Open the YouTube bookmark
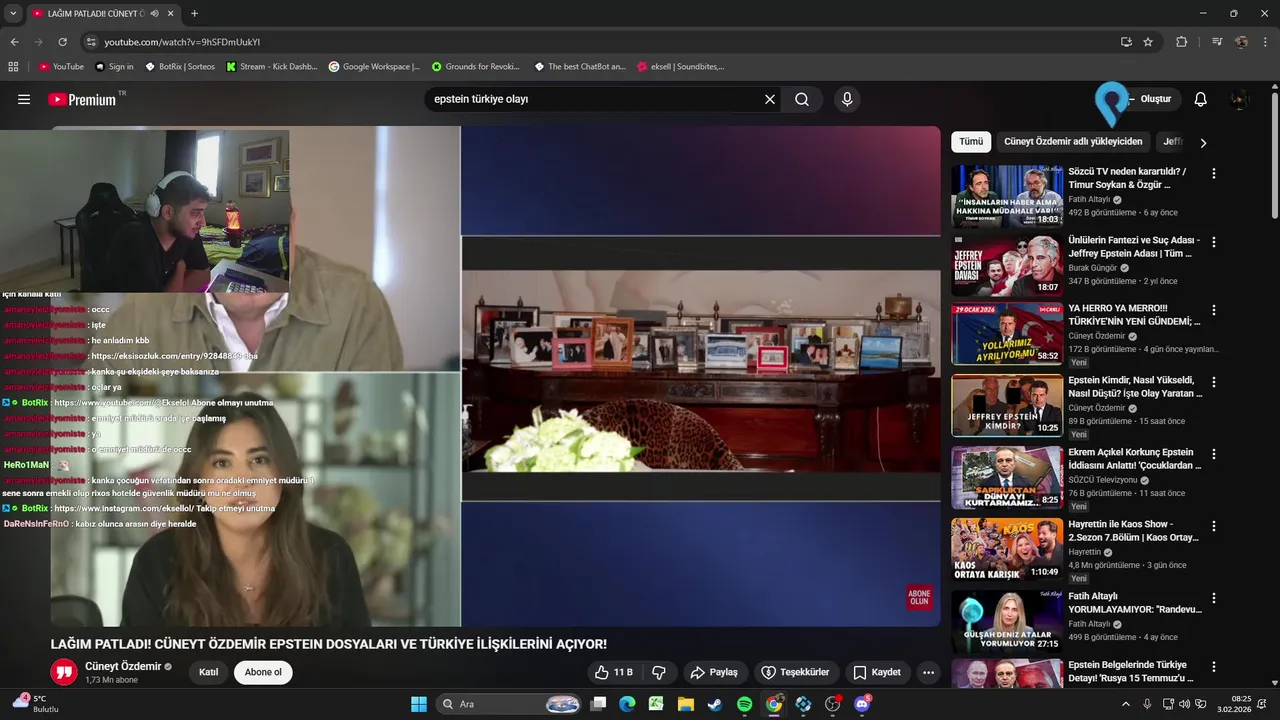 click(61, 67)
